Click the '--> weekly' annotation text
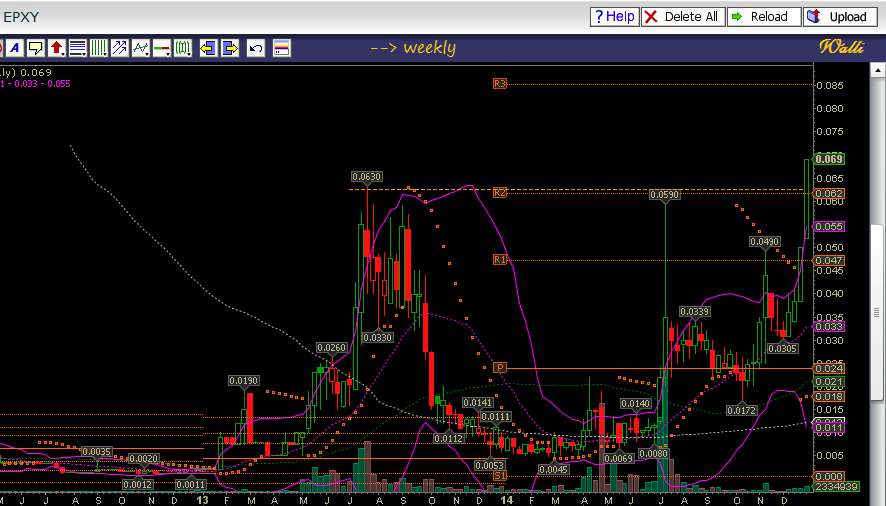Screen dimensions: 886x506 pyautogui.click(x=413, y=48)
